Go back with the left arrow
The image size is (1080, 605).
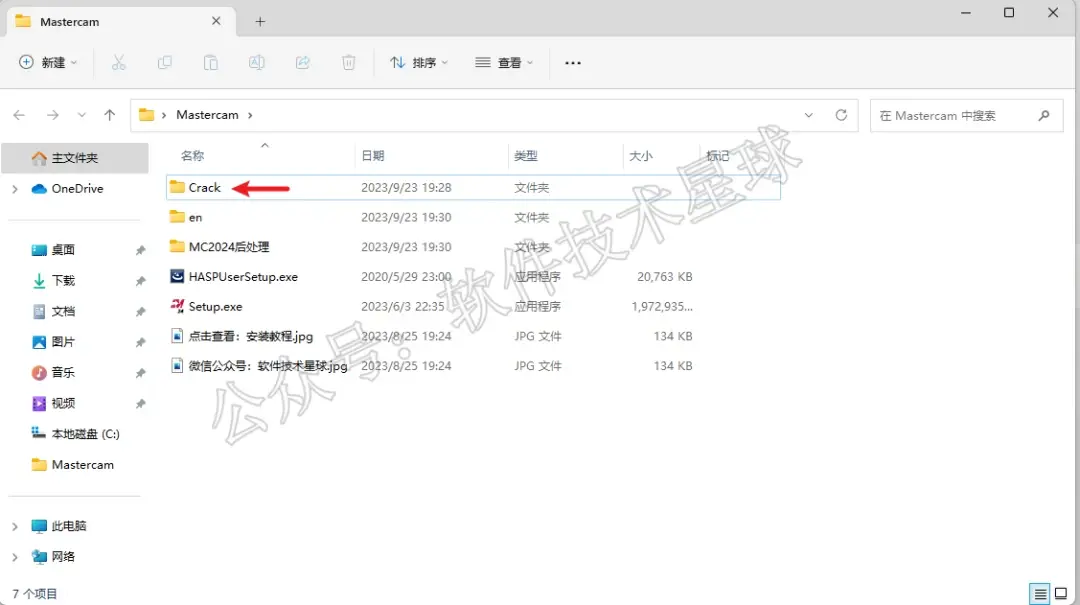pos(19,115)
